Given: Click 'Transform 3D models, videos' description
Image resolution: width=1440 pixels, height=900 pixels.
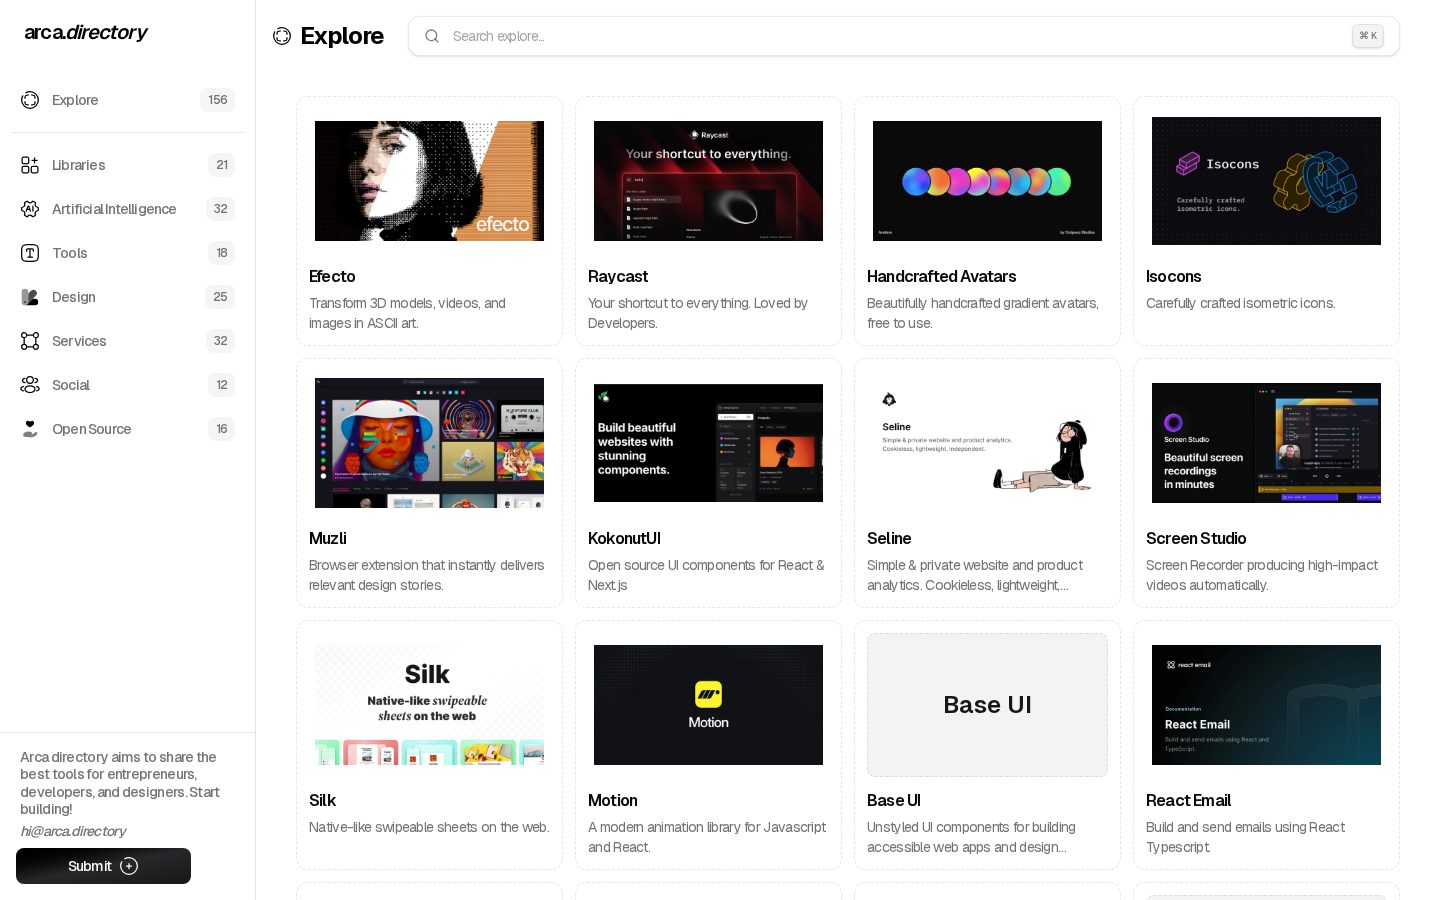Looking at the screenshot, I should pyautogui.click(x=407, y=313).
